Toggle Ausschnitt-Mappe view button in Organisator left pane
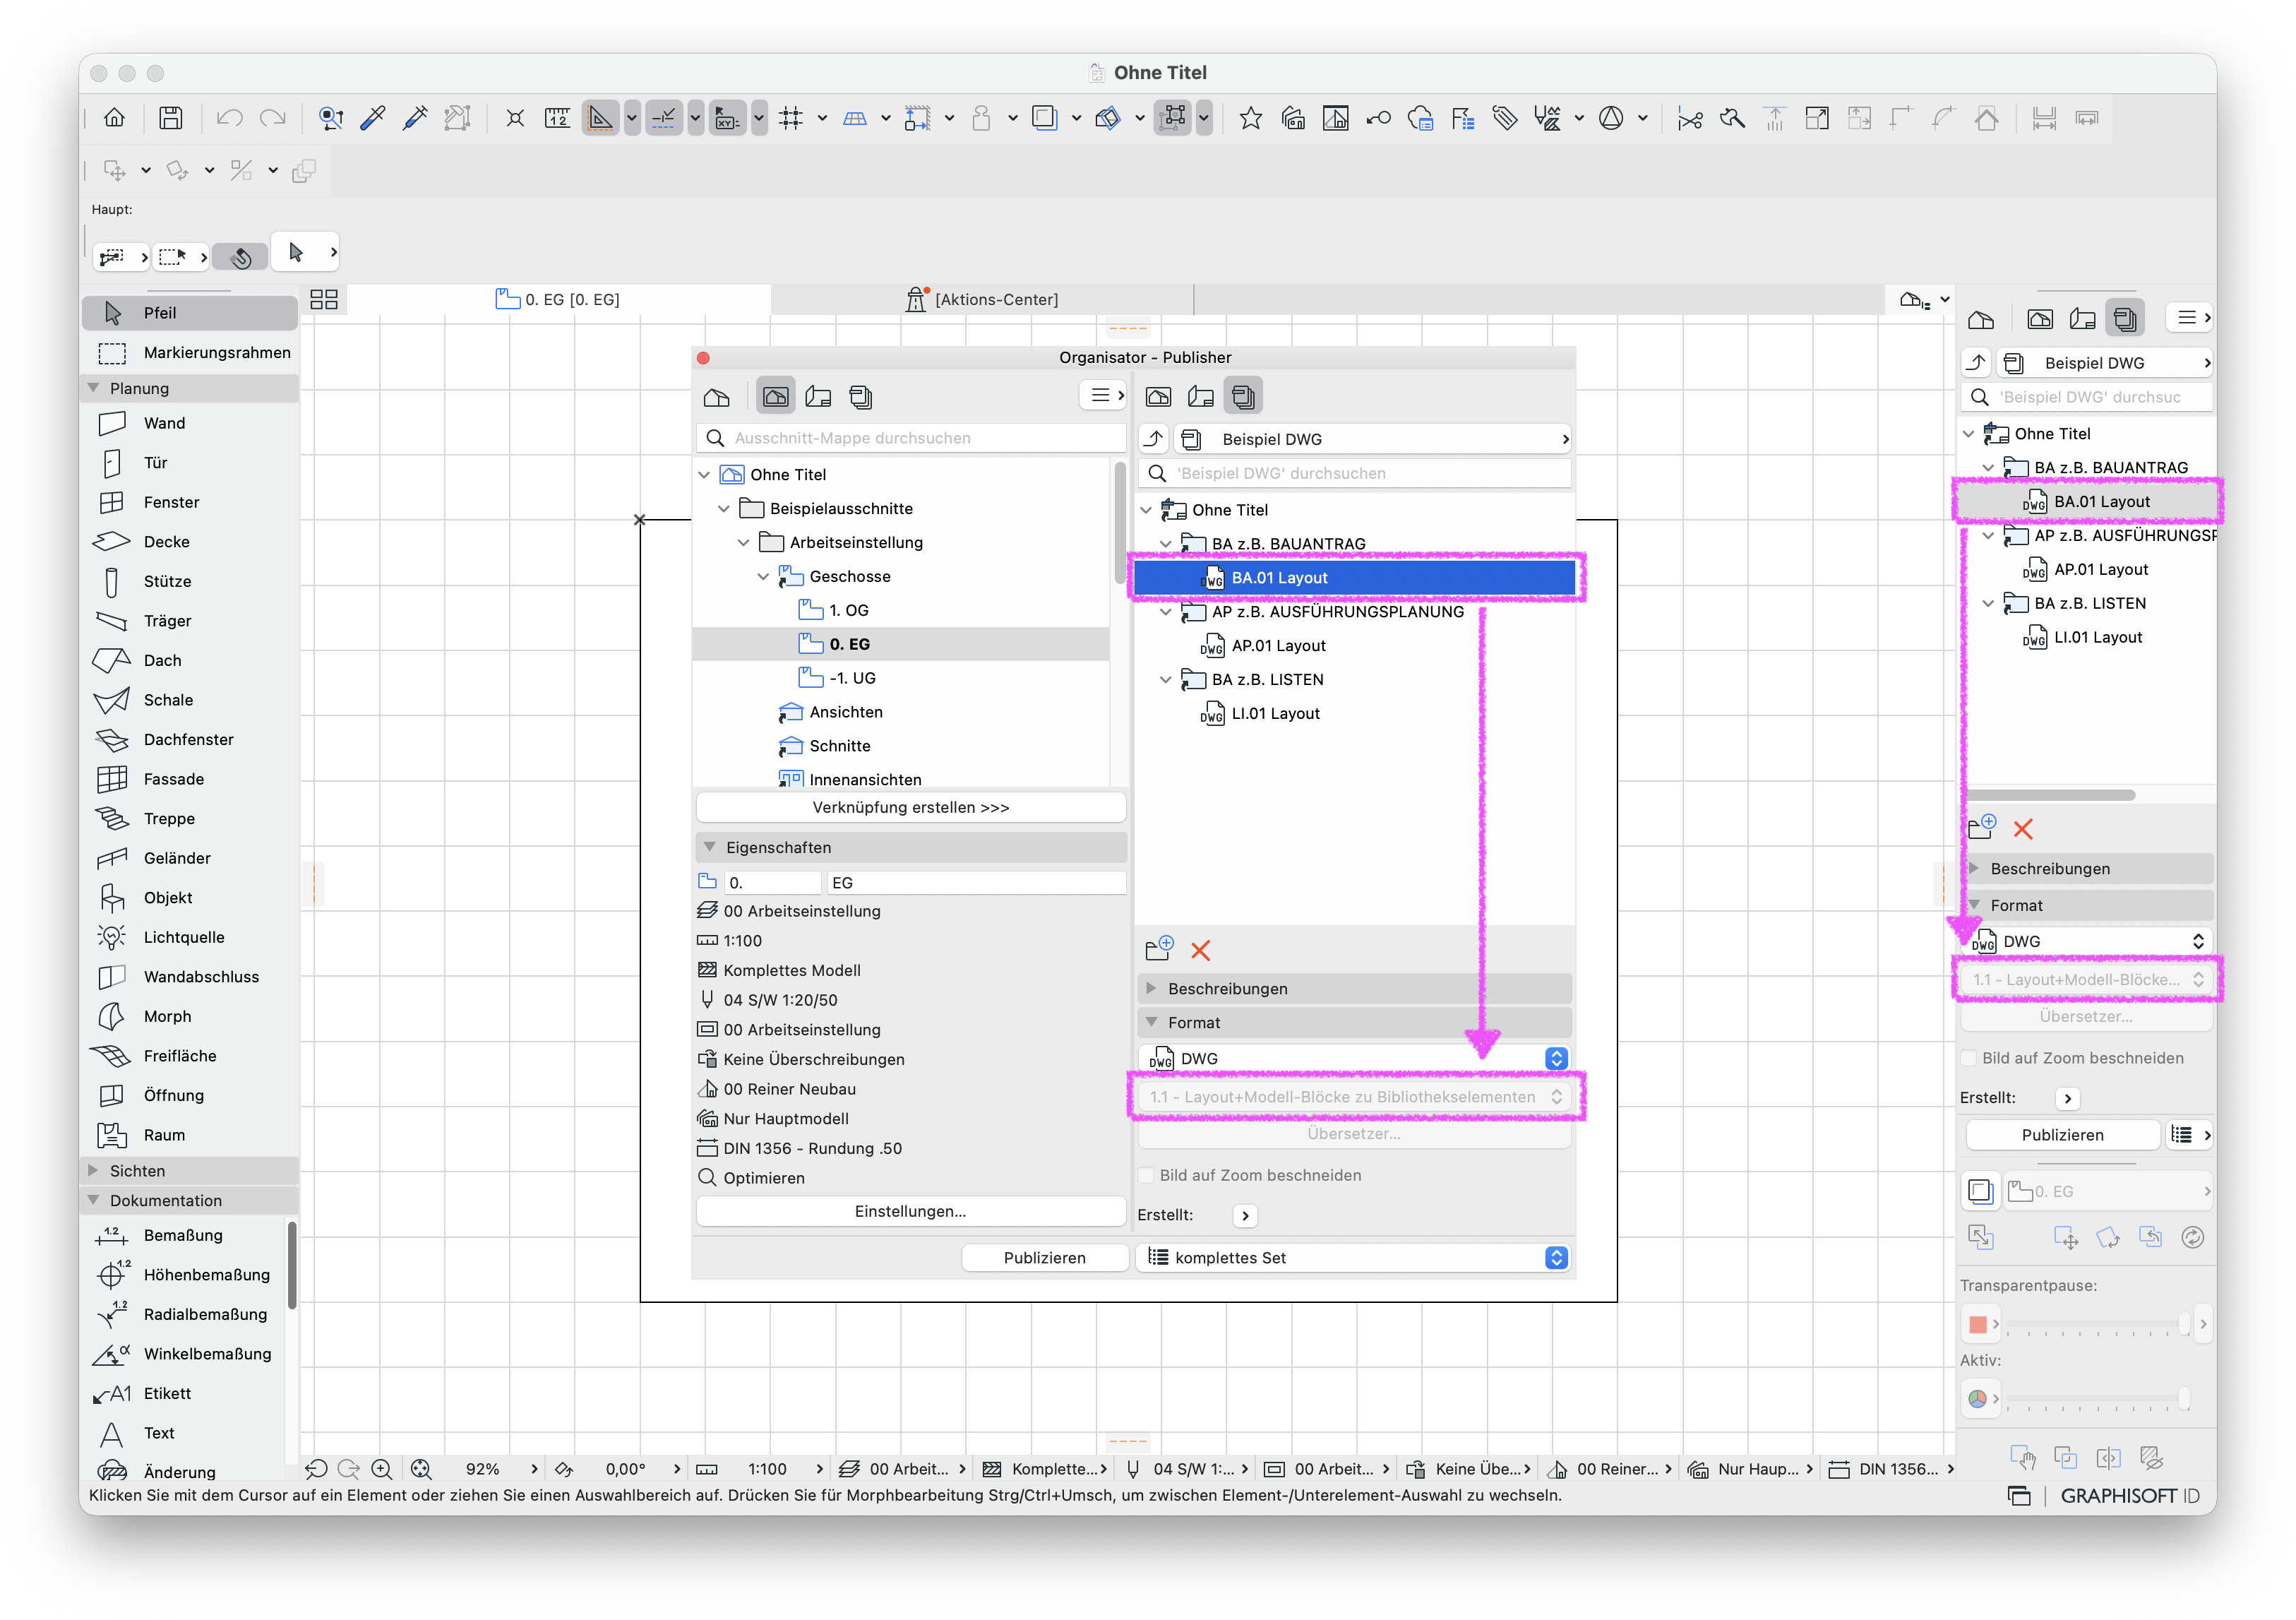The image size is (2296, 1620). (775, 397)
